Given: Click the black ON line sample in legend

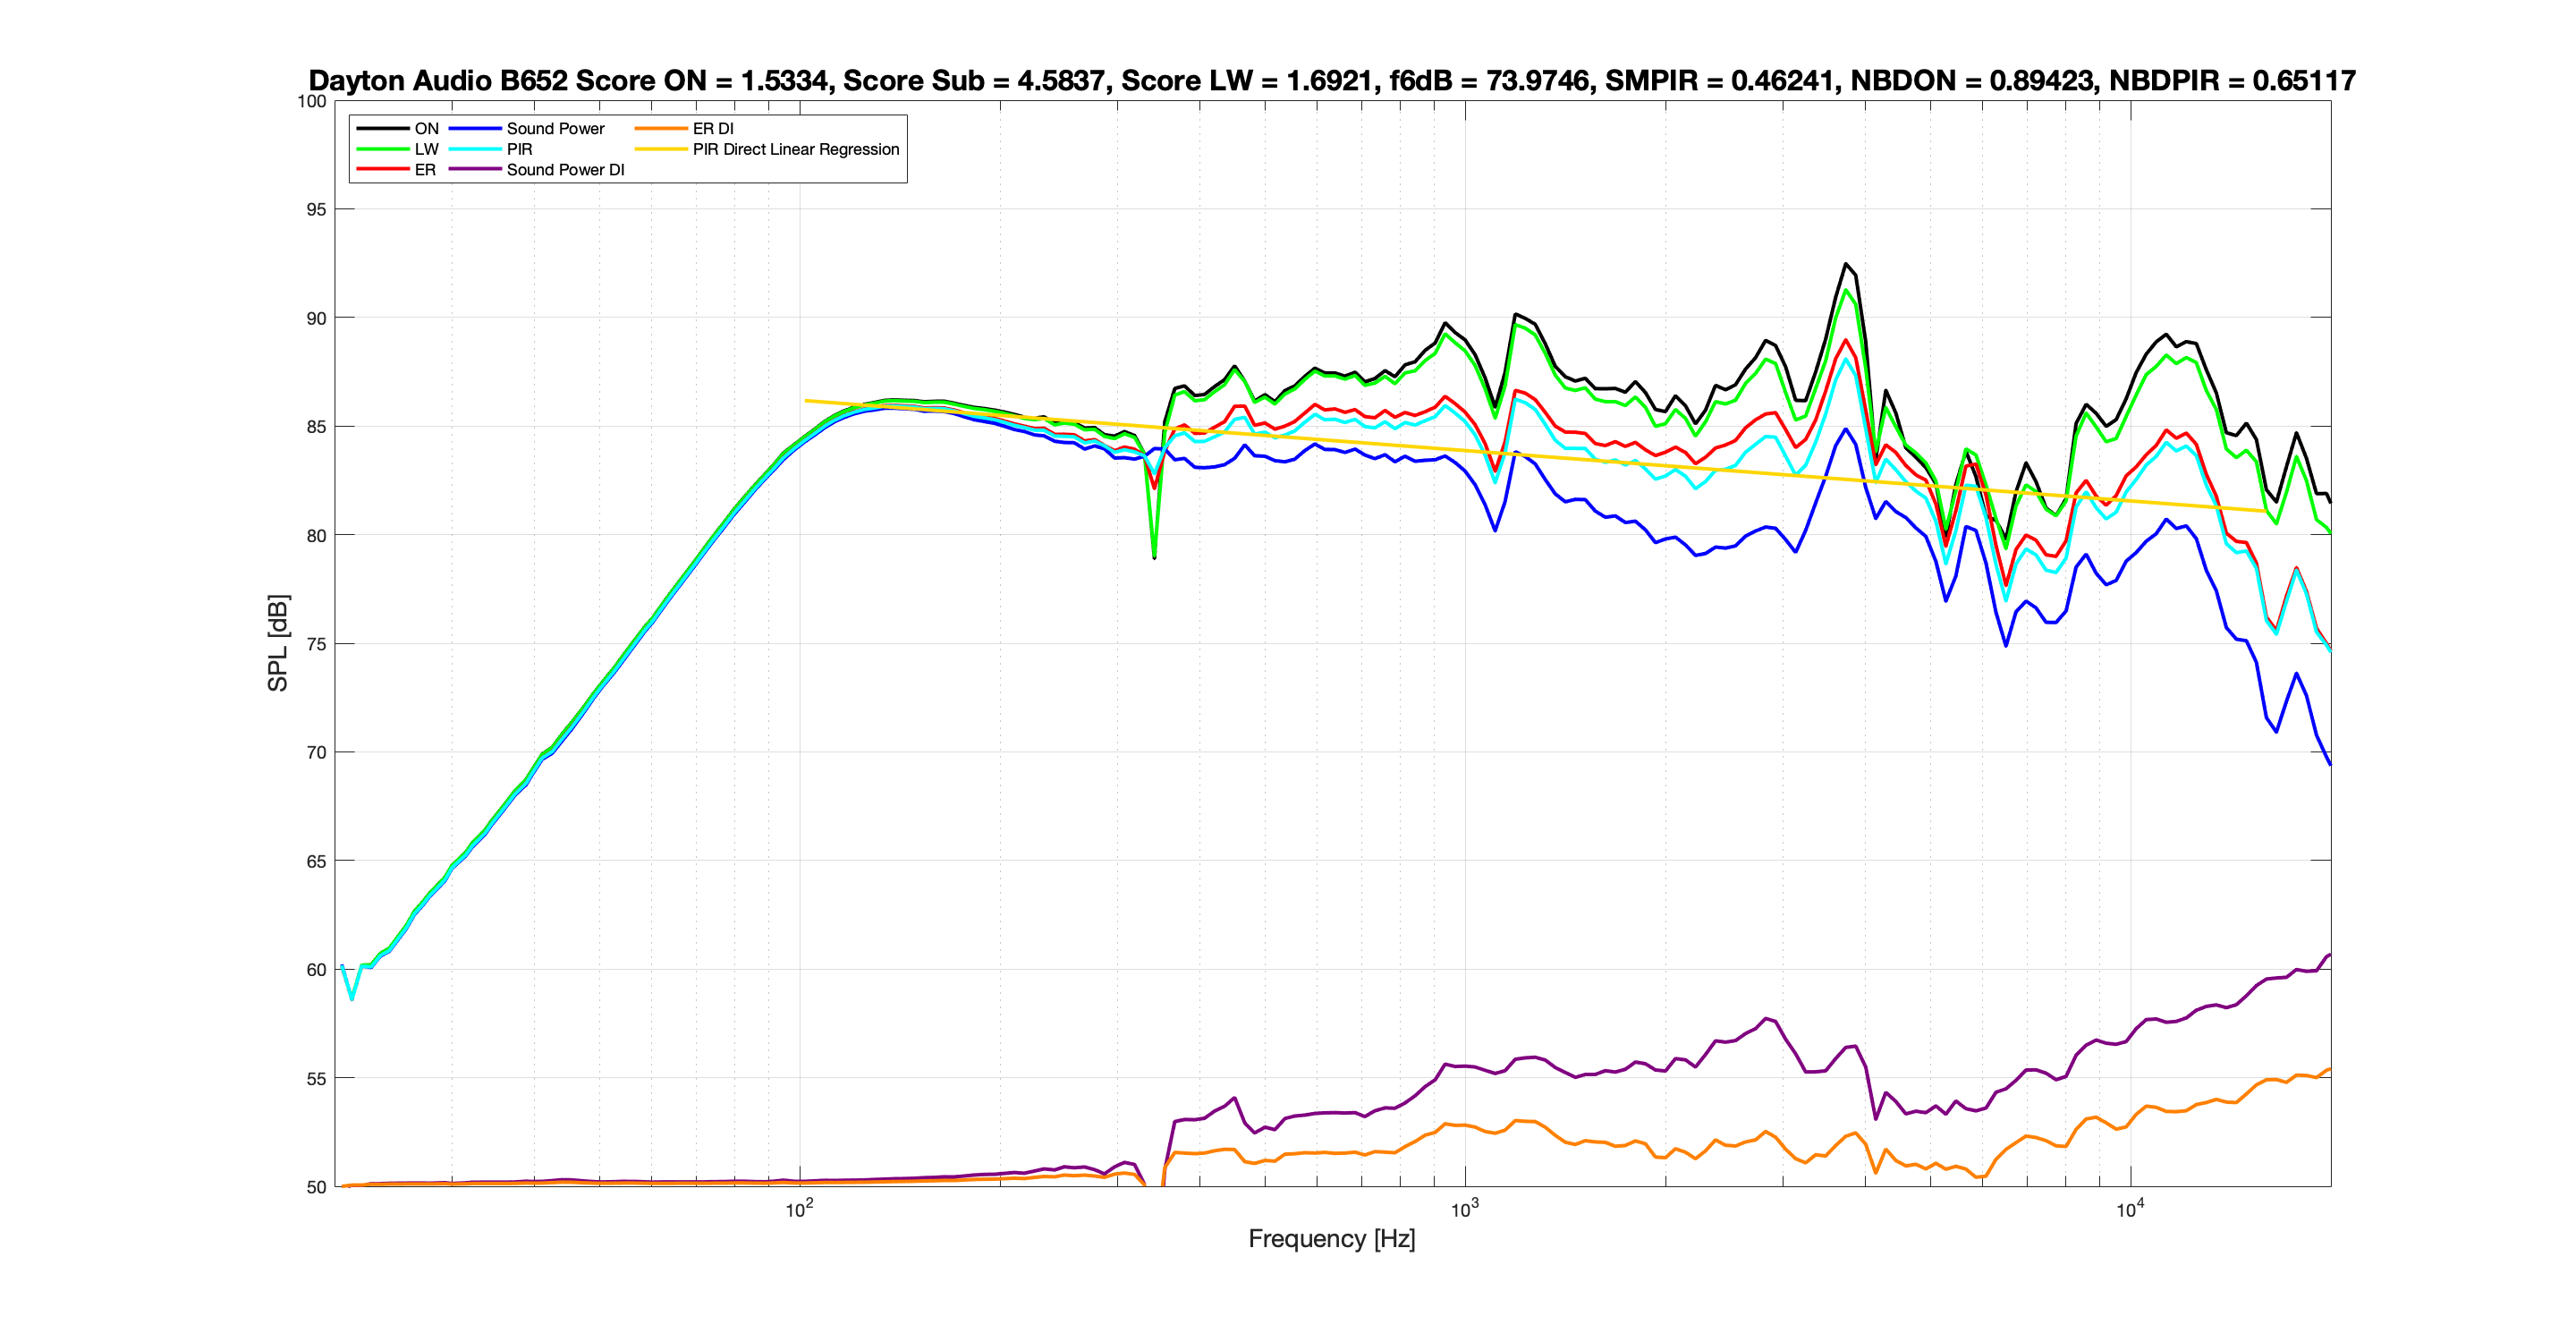Looking at the screenshot, I should [382, 128].
